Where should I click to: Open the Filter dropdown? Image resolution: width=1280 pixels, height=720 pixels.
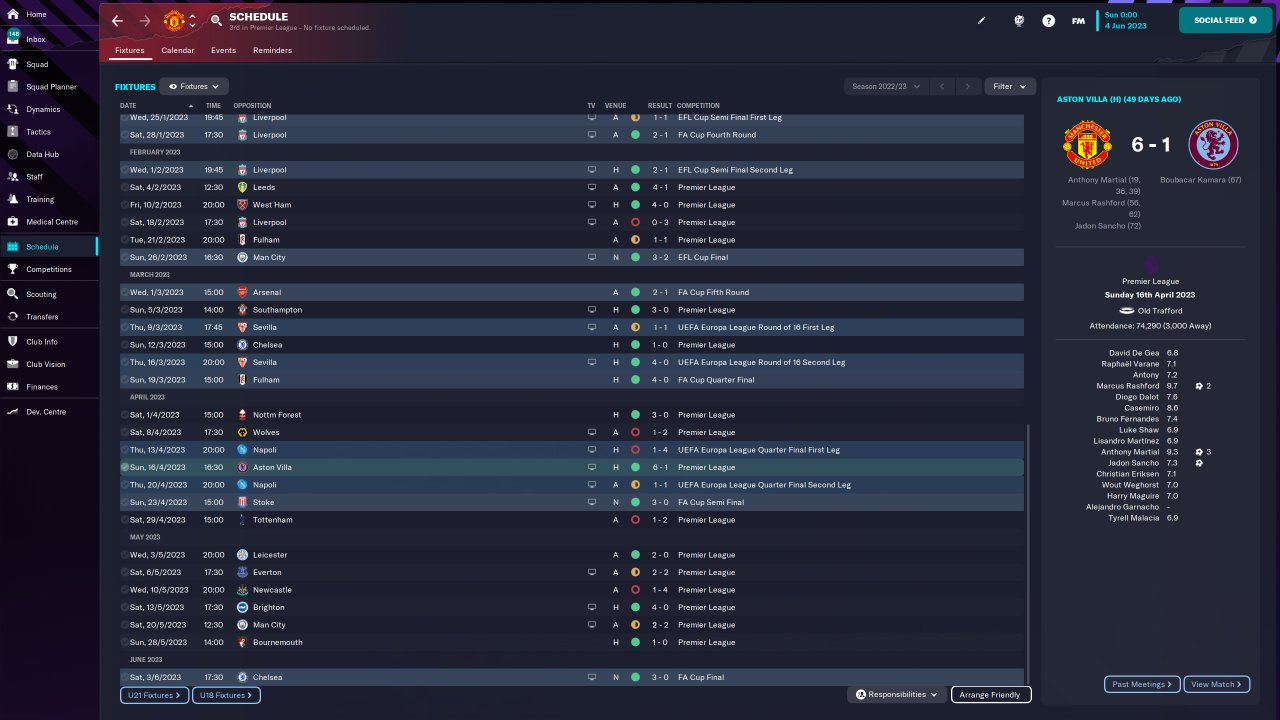1010,87
